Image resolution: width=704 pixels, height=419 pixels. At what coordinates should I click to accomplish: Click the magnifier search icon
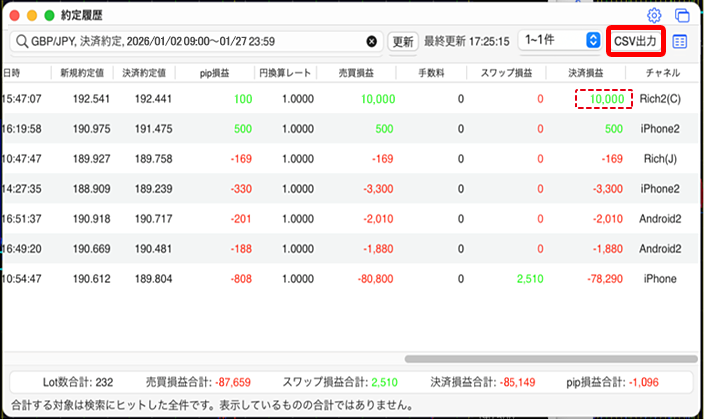click(x=21, y=42)
